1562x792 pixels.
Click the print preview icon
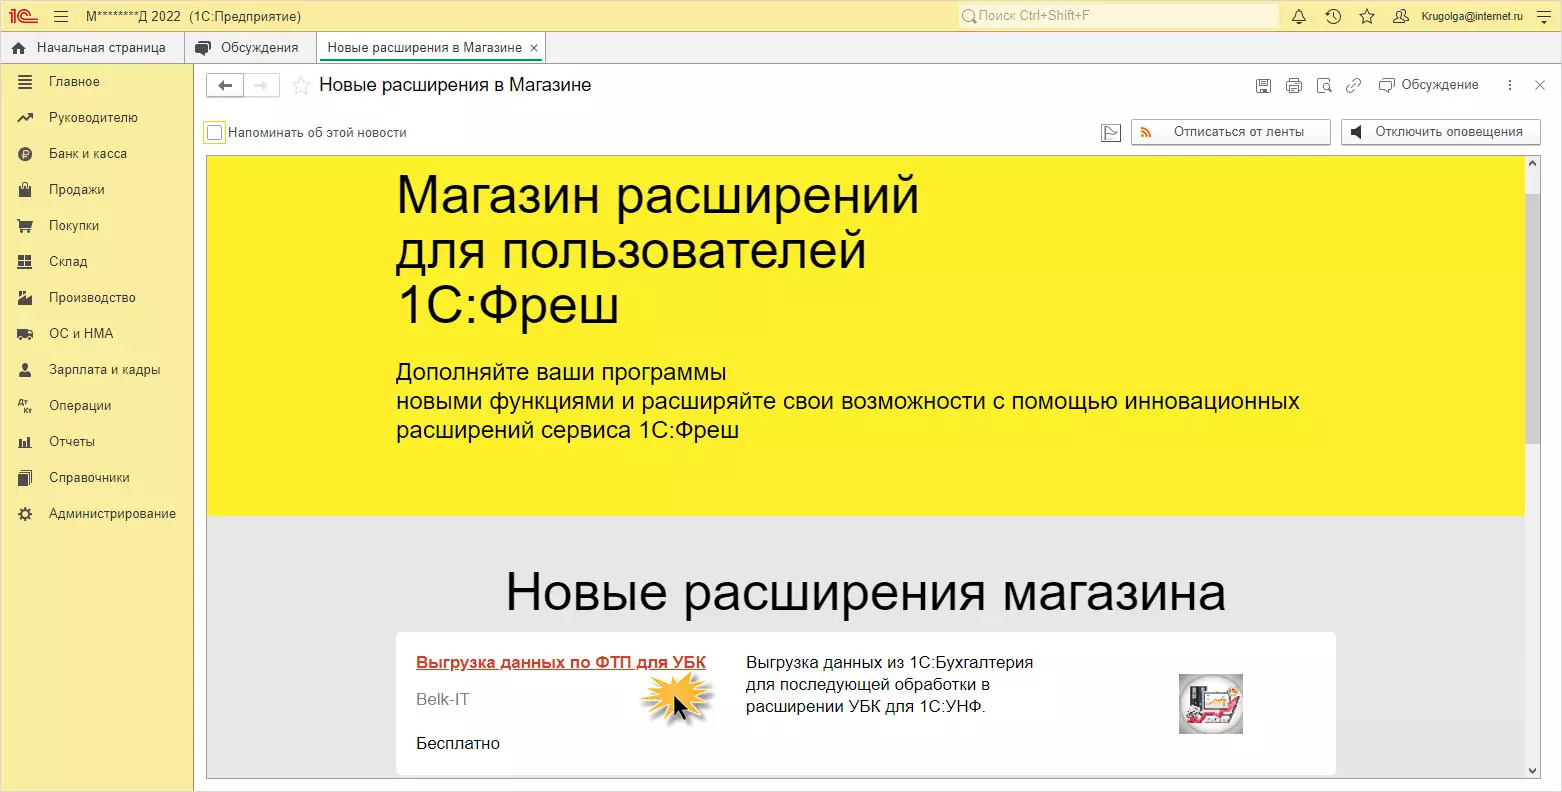(x=1324, y=86)
